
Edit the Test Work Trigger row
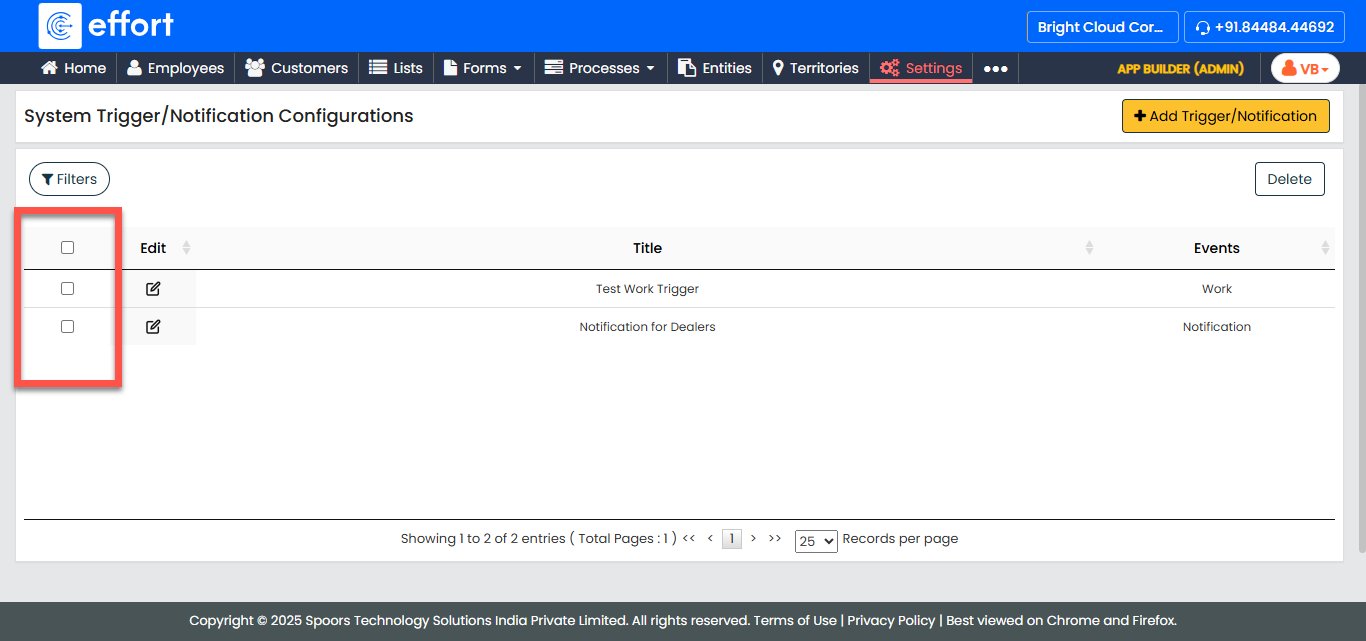pyautogui.click(x=153, y=289)
